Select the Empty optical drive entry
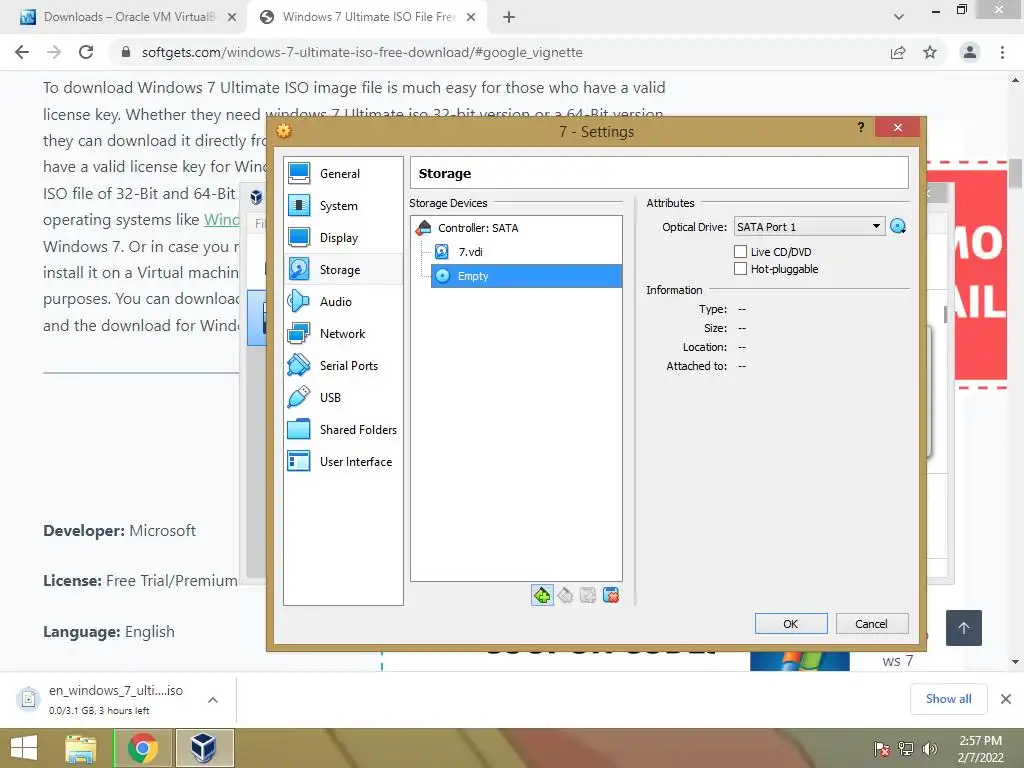Image resolution: width=1024 pixels, height=768 pixels. click(526, 276)
